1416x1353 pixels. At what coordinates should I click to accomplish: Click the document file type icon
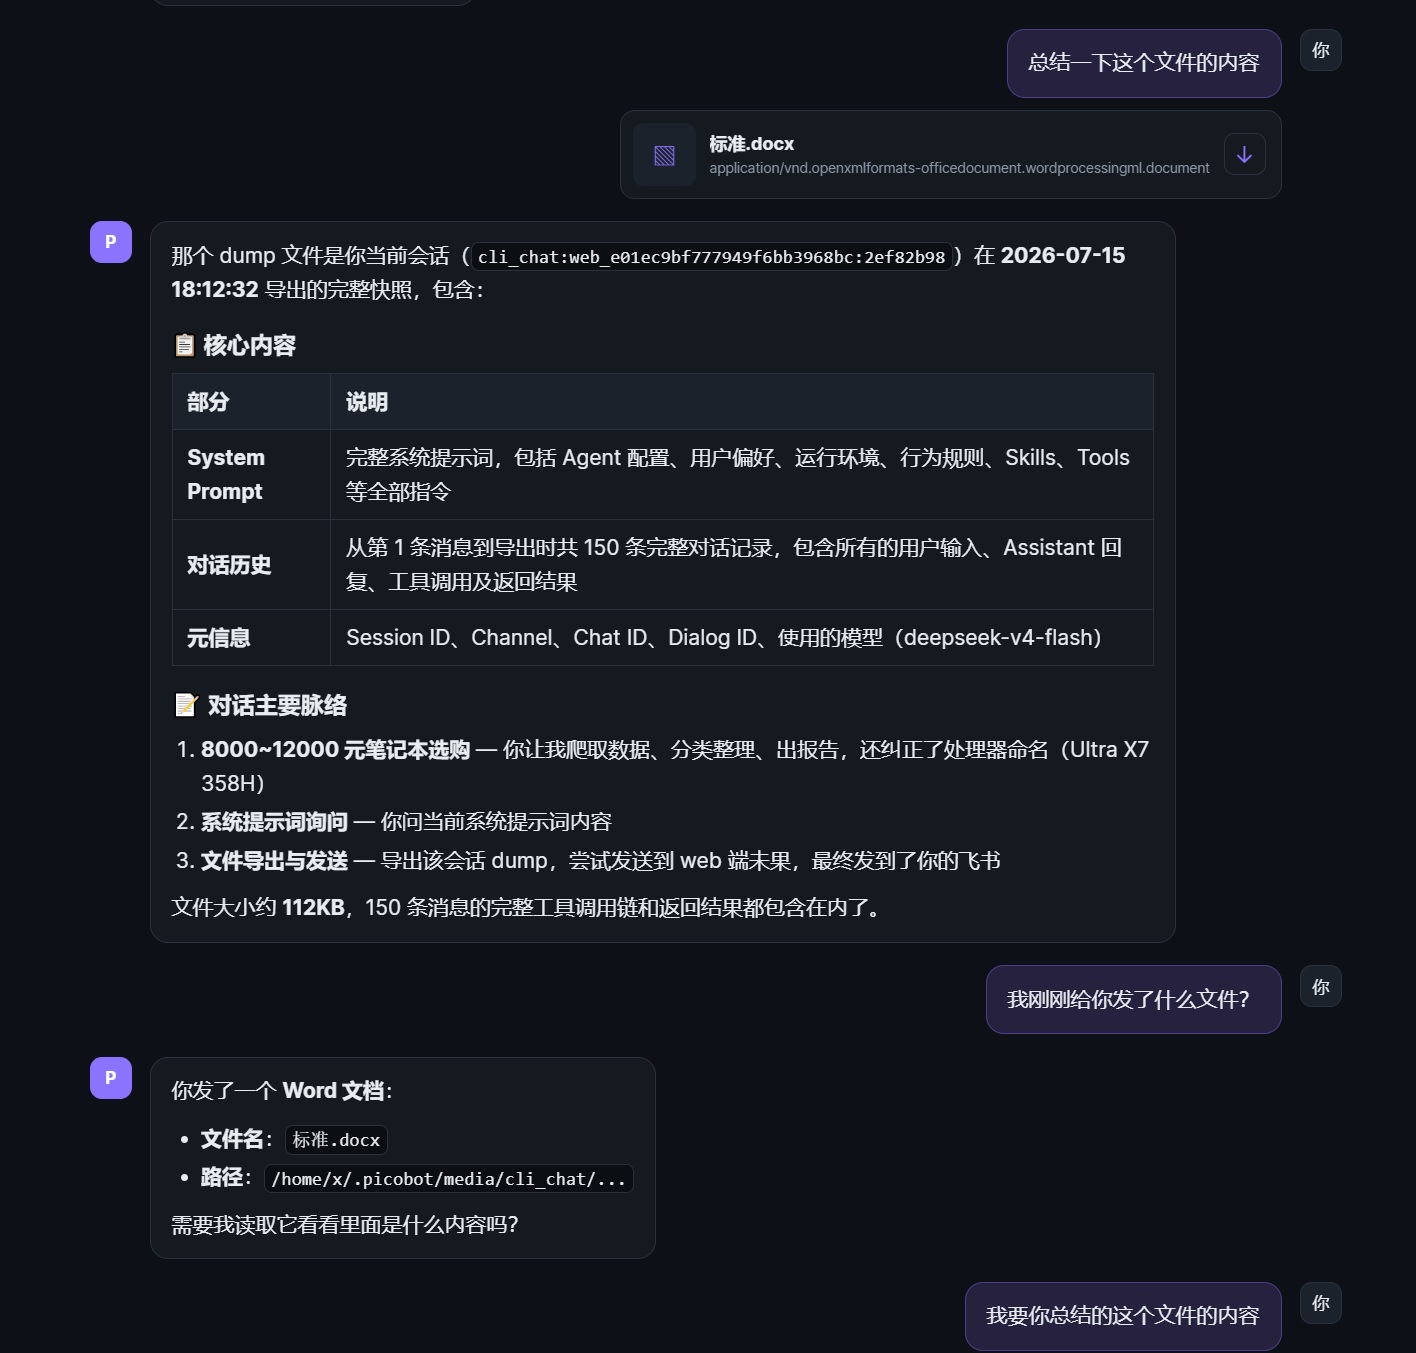pyautogui.click(x=664, y=155)
